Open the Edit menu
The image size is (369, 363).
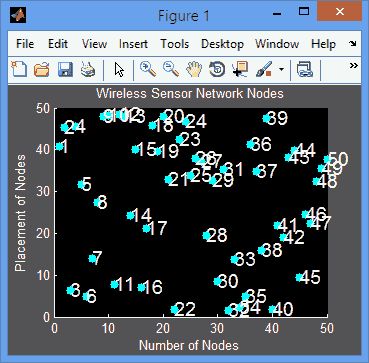58,44
